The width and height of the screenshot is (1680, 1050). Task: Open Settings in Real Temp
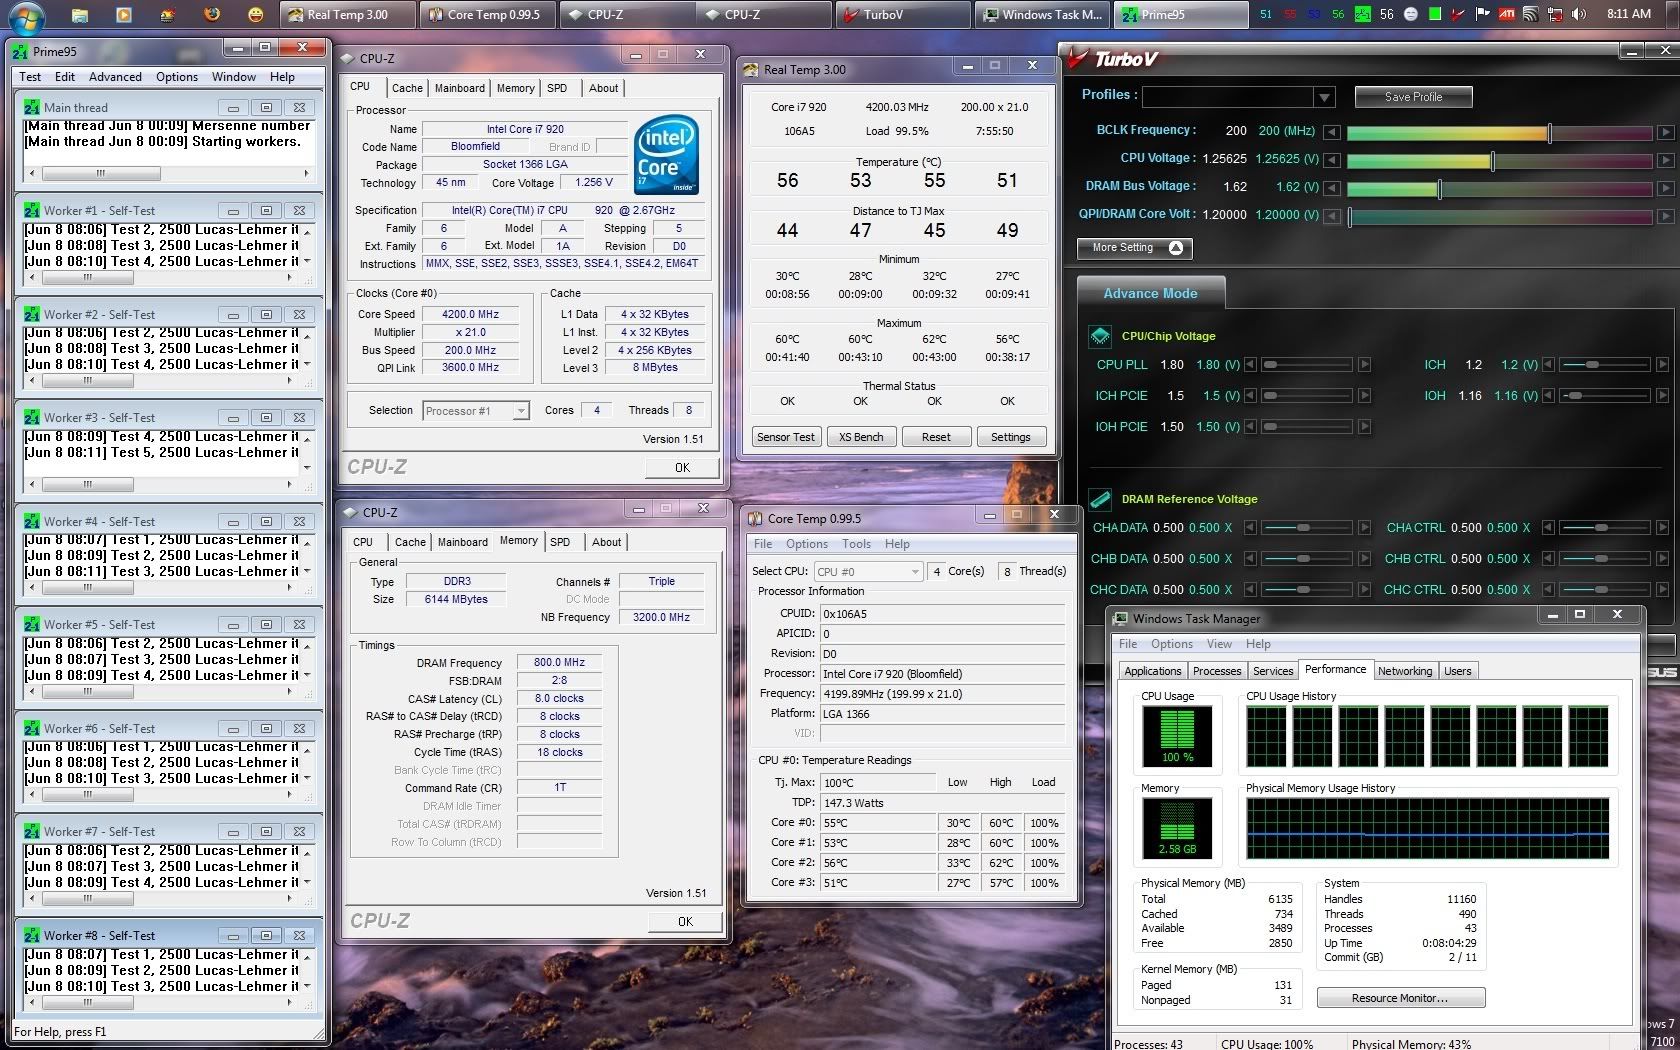click(1010, 437)
